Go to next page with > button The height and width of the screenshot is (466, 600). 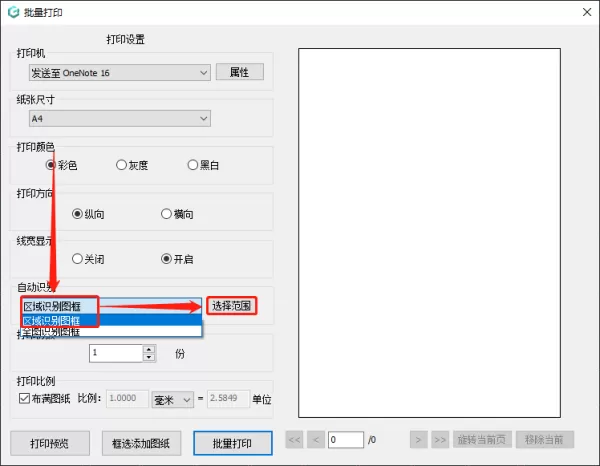[419, 440]
